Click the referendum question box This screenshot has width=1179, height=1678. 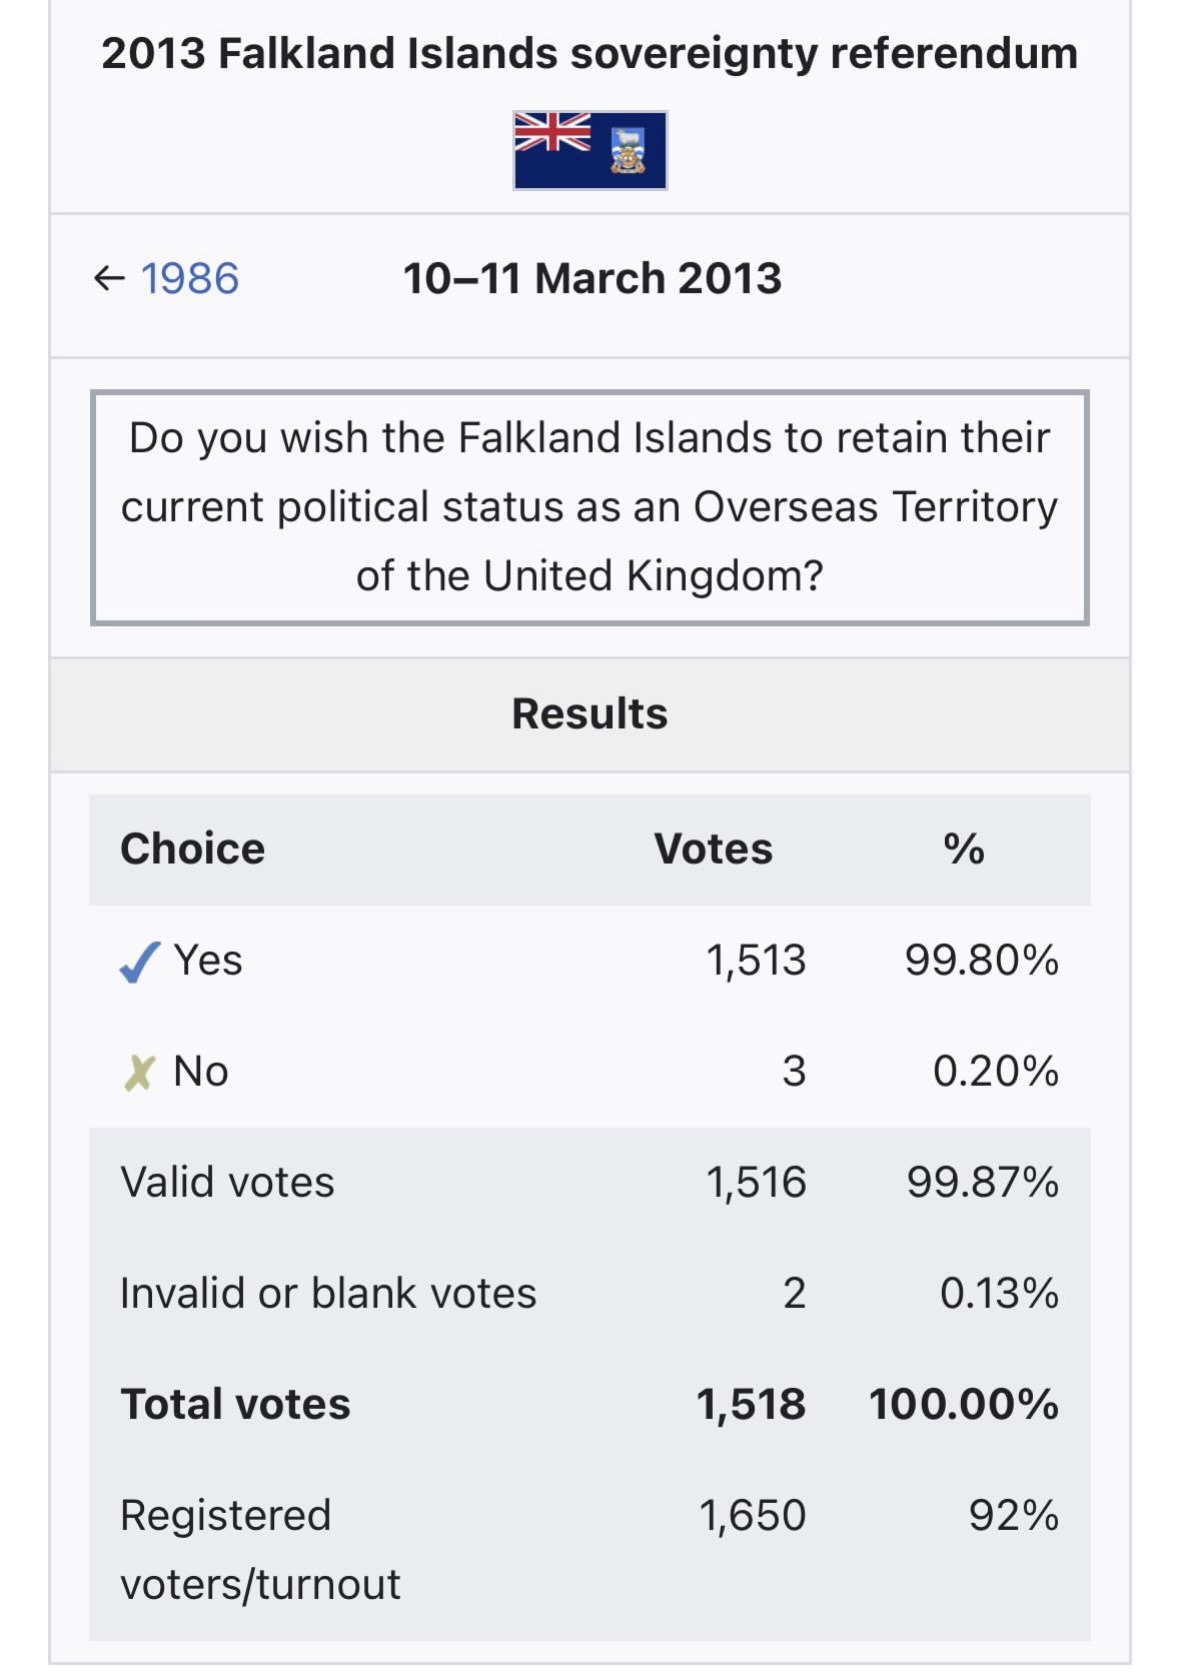pyautogui.click(x=590, y=507)
